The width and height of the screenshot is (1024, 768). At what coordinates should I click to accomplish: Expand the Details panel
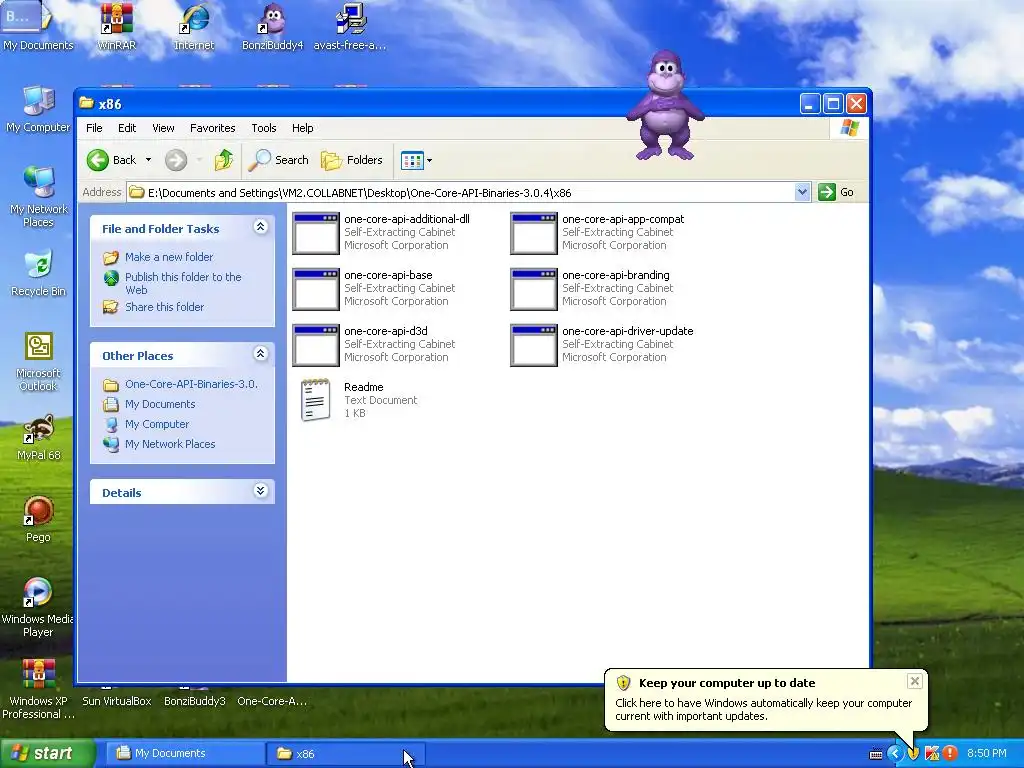(x=261, y=491)
